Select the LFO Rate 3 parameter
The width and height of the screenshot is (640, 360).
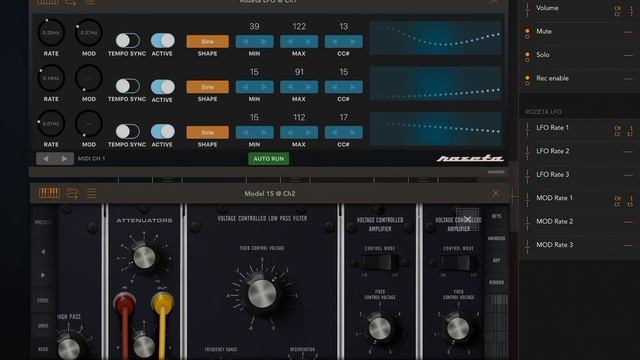click(579, 175)
